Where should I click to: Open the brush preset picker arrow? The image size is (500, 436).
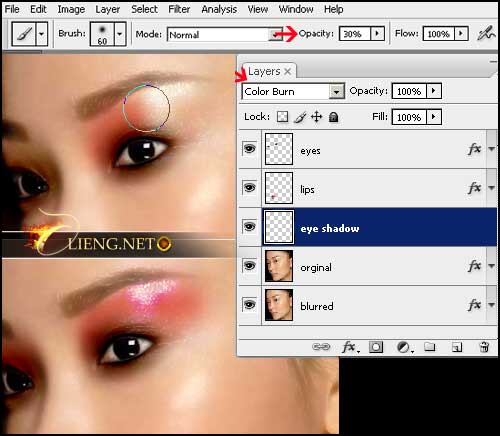pyautogui.click(x=120, y=34)
